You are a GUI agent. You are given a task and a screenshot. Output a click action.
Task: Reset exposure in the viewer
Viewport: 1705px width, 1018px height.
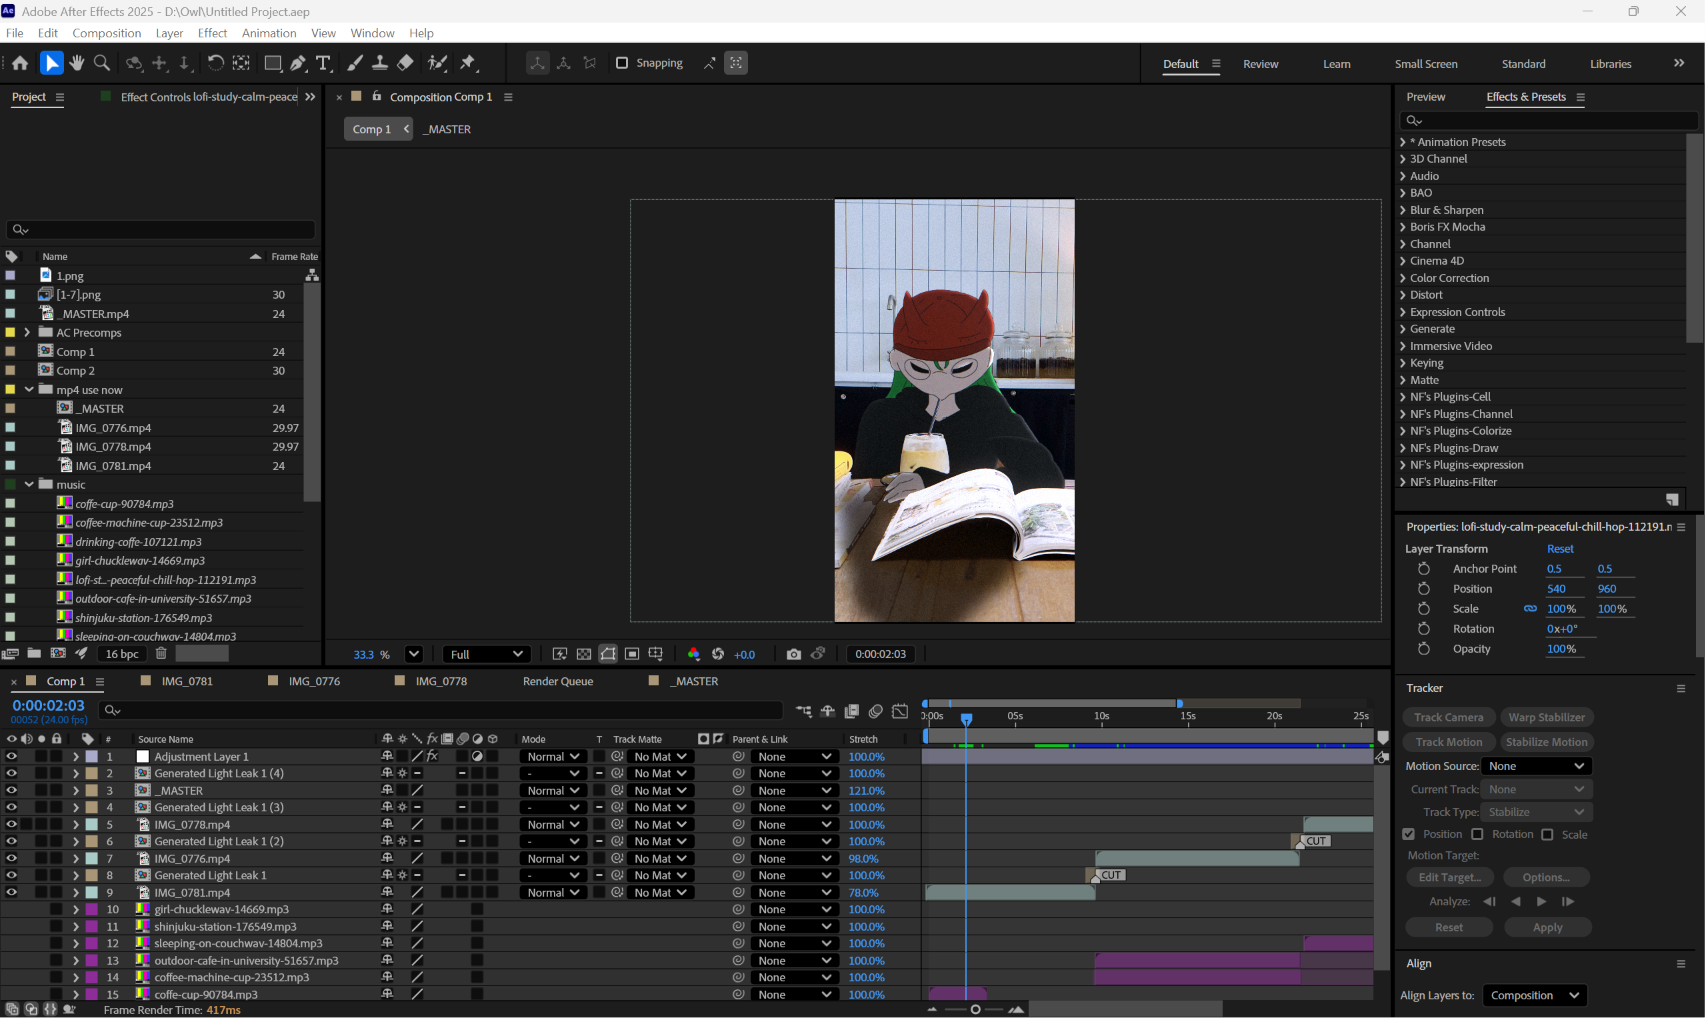click(718, 654)
